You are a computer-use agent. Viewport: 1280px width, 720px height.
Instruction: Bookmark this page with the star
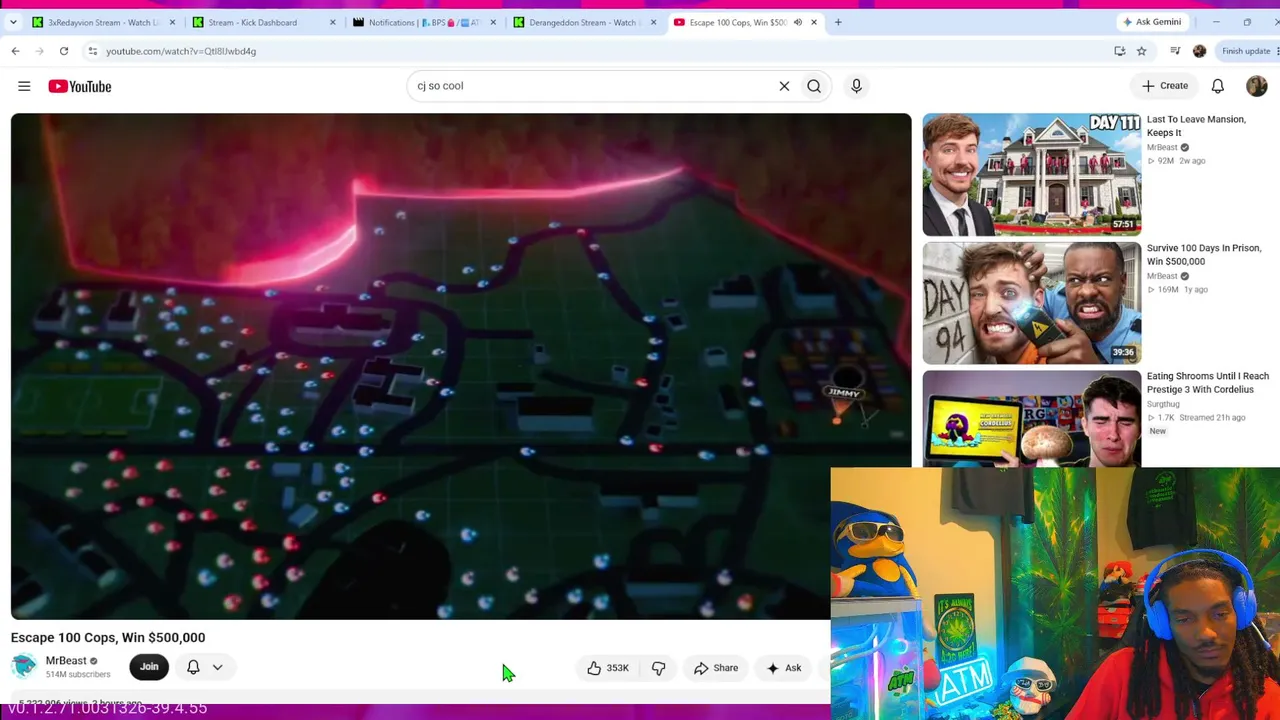coord(1141,51)
